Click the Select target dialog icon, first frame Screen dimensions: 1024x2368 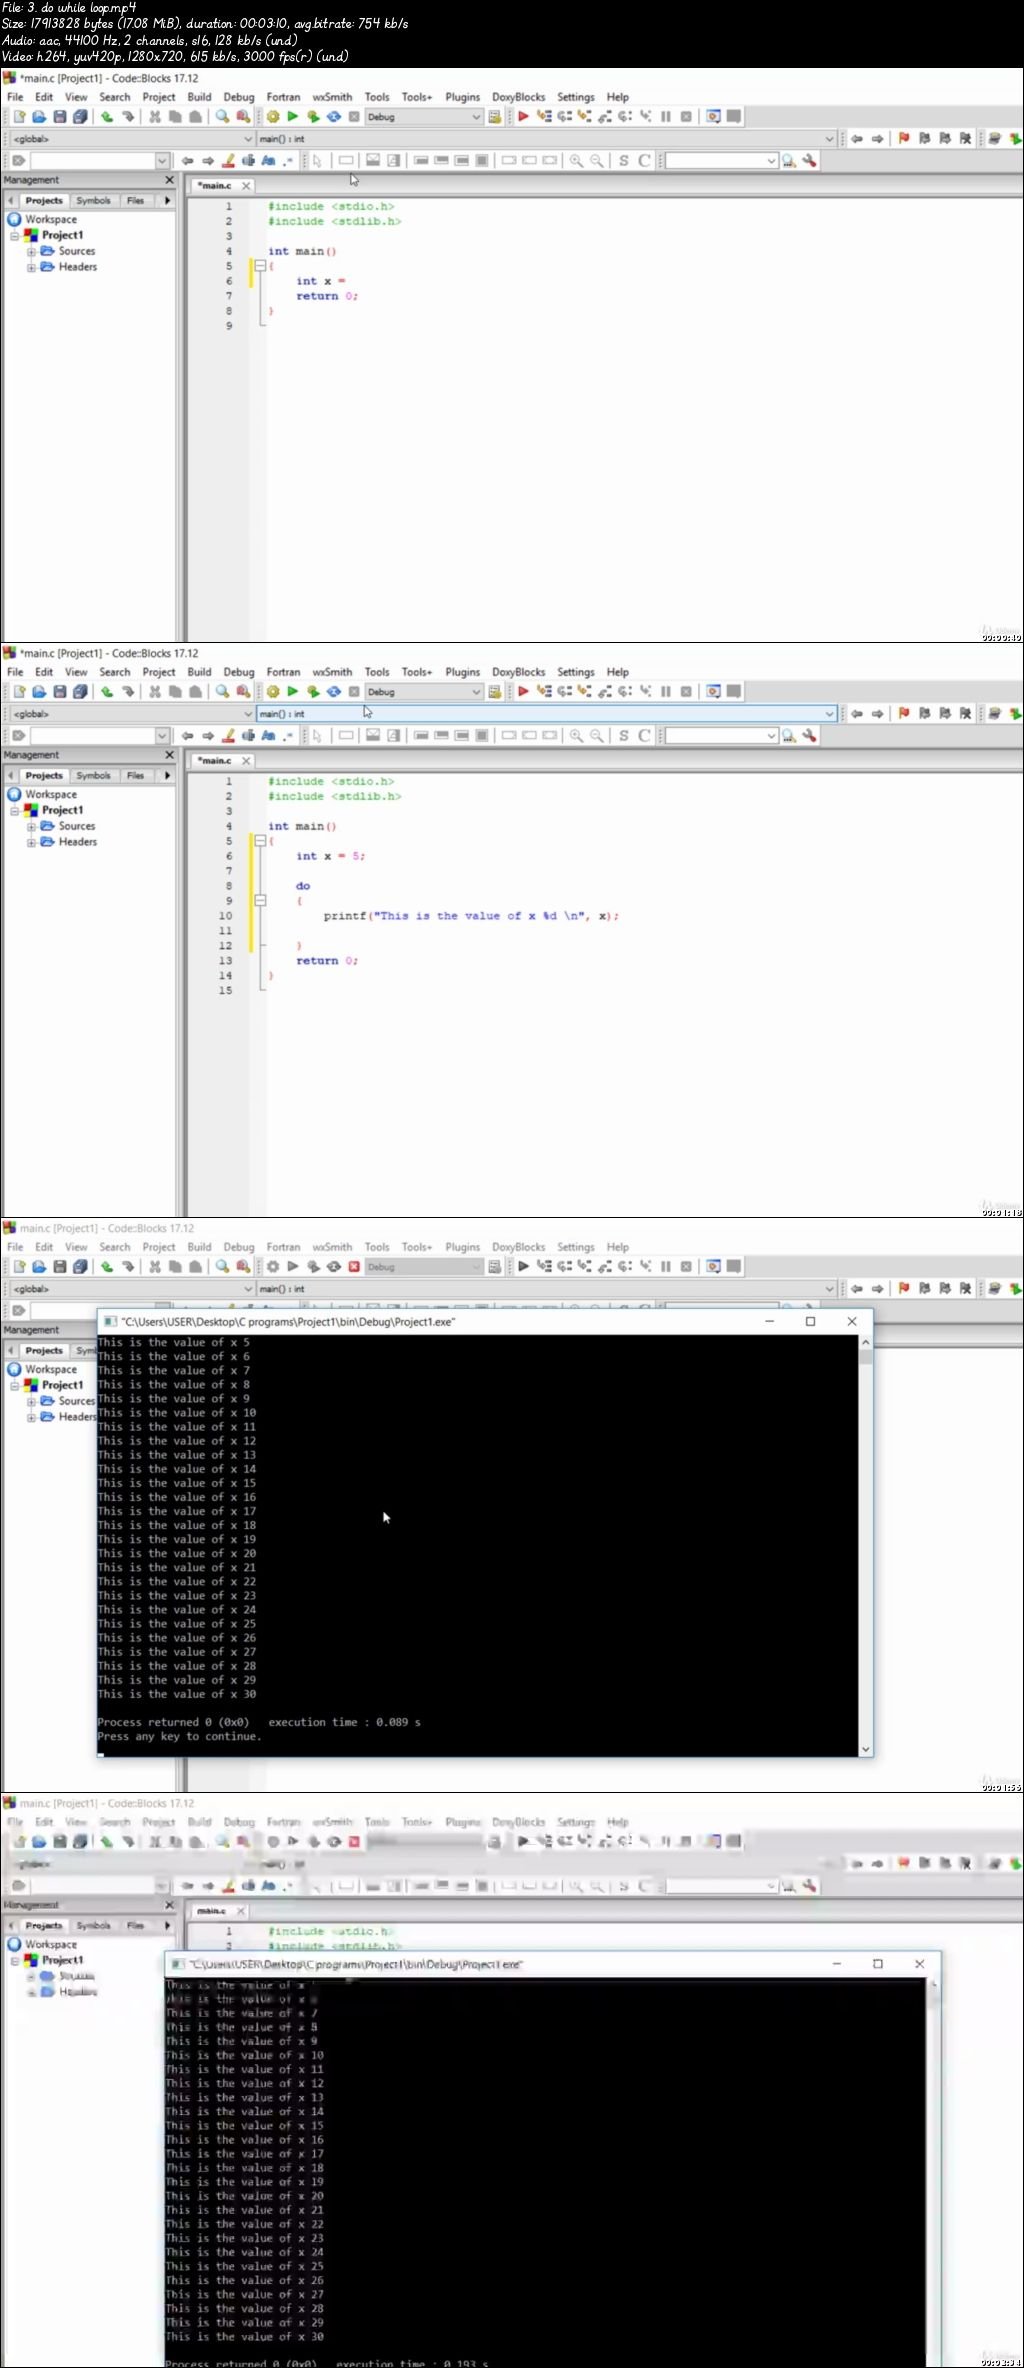tap(494, 117)
